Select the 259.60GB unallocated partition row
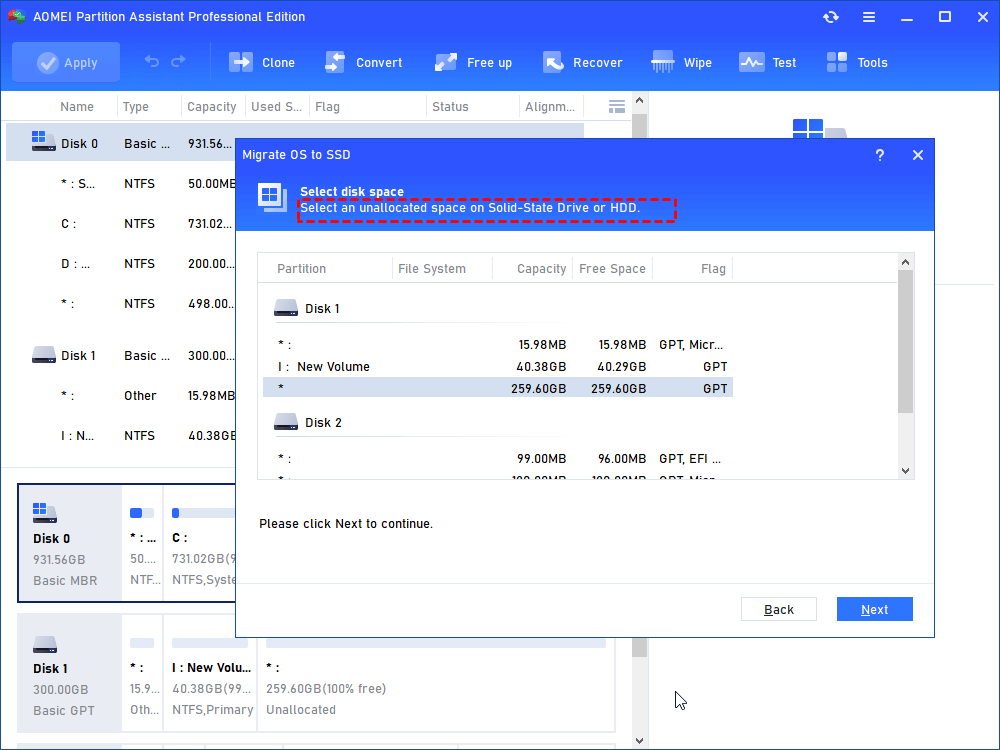The image size is (1000, 750). [497, 388]
